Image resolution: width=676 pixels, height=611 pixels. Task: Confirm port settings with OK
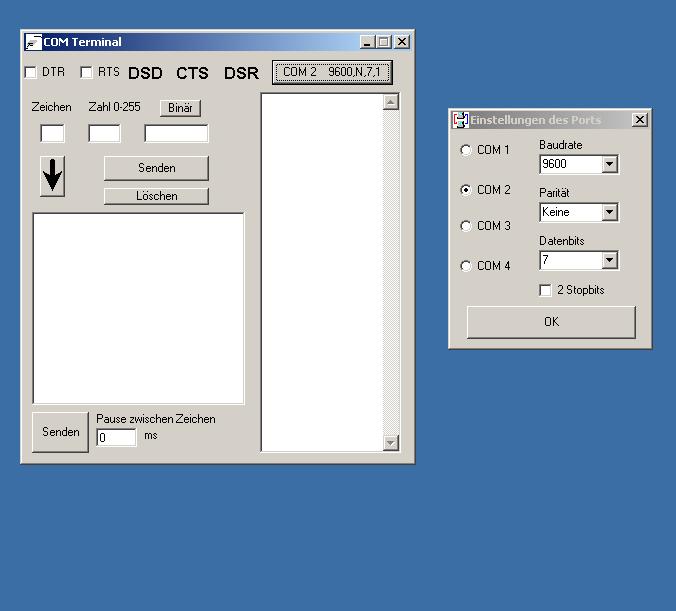pyautogui.click(x=551, y=322)
